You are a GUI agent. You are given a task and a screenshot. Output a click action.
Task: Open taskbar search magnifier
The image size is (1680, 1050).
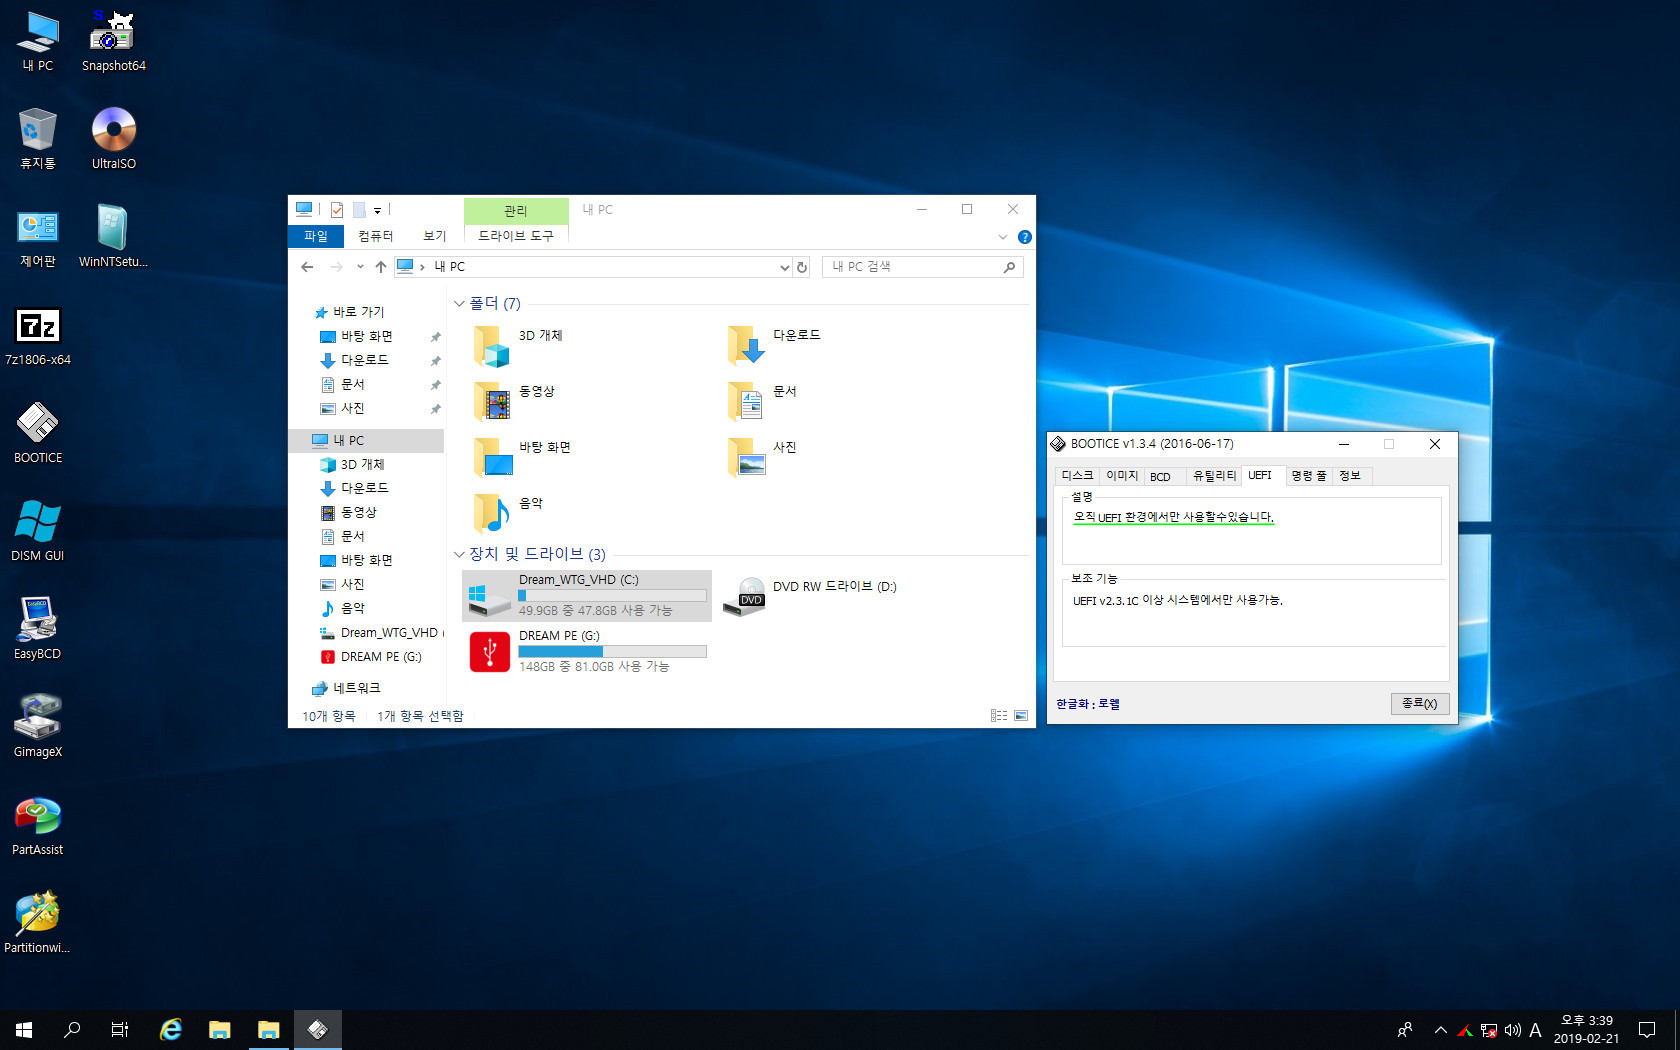point(72,1029)
